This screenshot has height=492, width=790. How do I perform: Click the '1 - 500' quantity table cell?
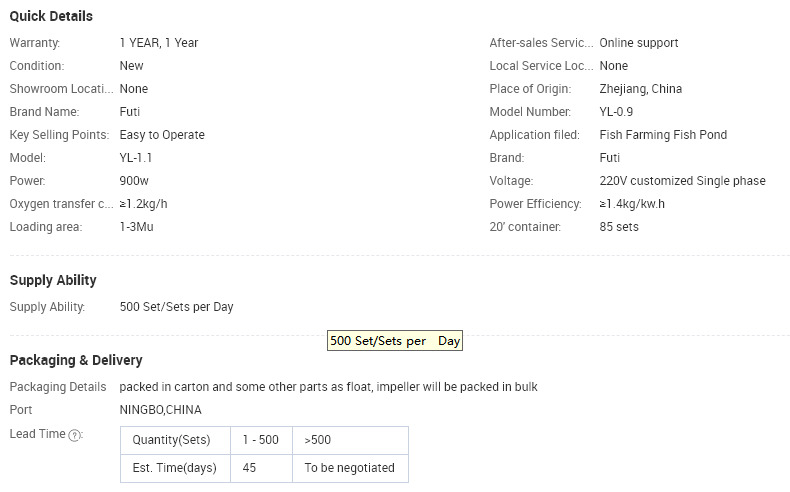(x=261, y=440)
